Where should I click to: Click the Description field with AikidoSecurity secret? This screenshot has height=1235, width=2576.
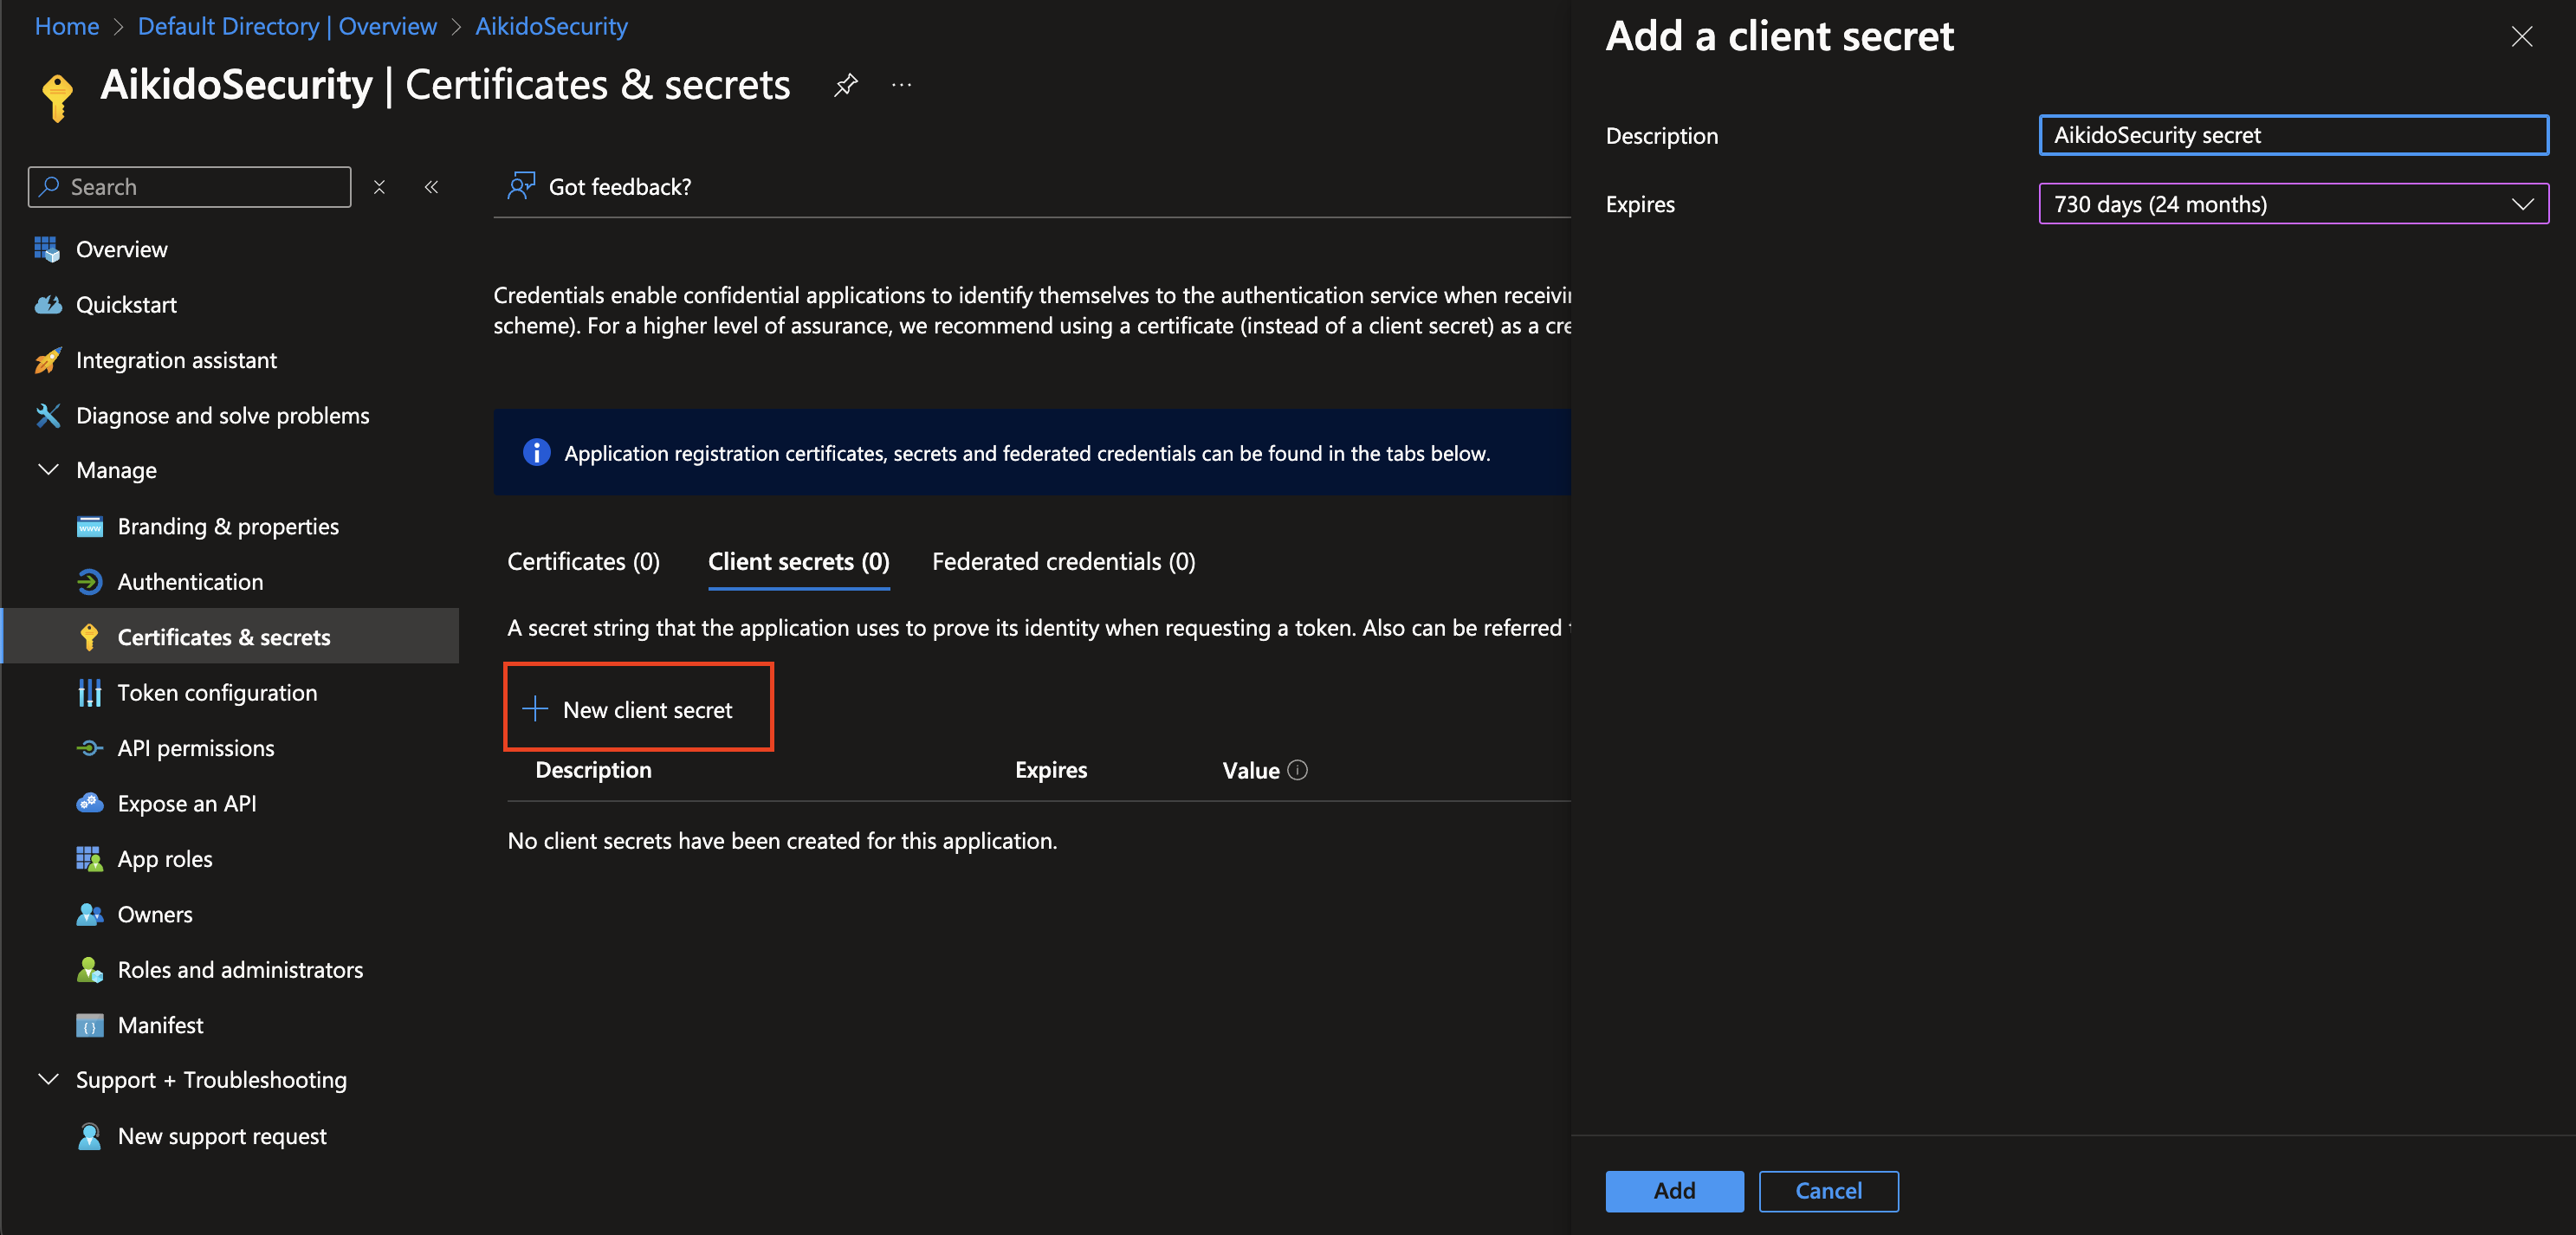pyautogui.click(x=2293, y=135)
